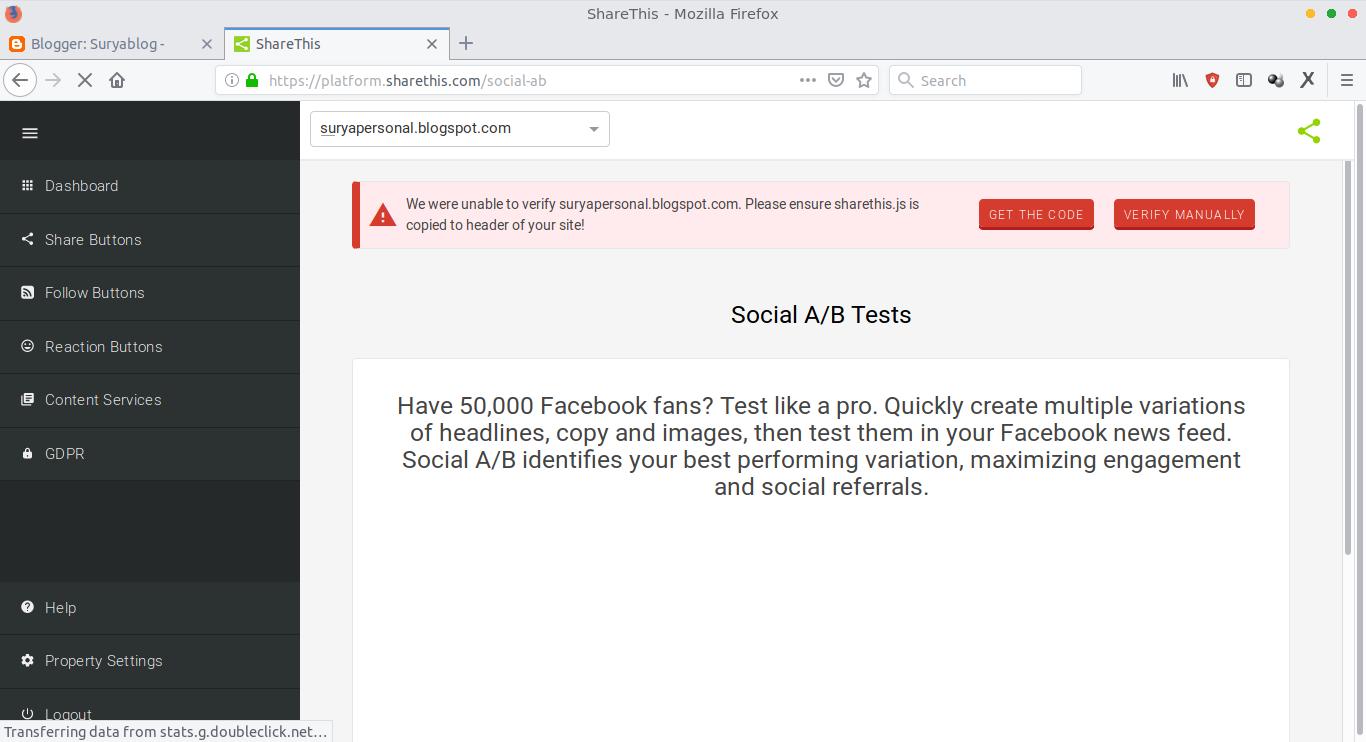The height and width of the screenshot is (742, 1366).
Task: Open Property Settings in sidebar
Action: click(150, 661)
